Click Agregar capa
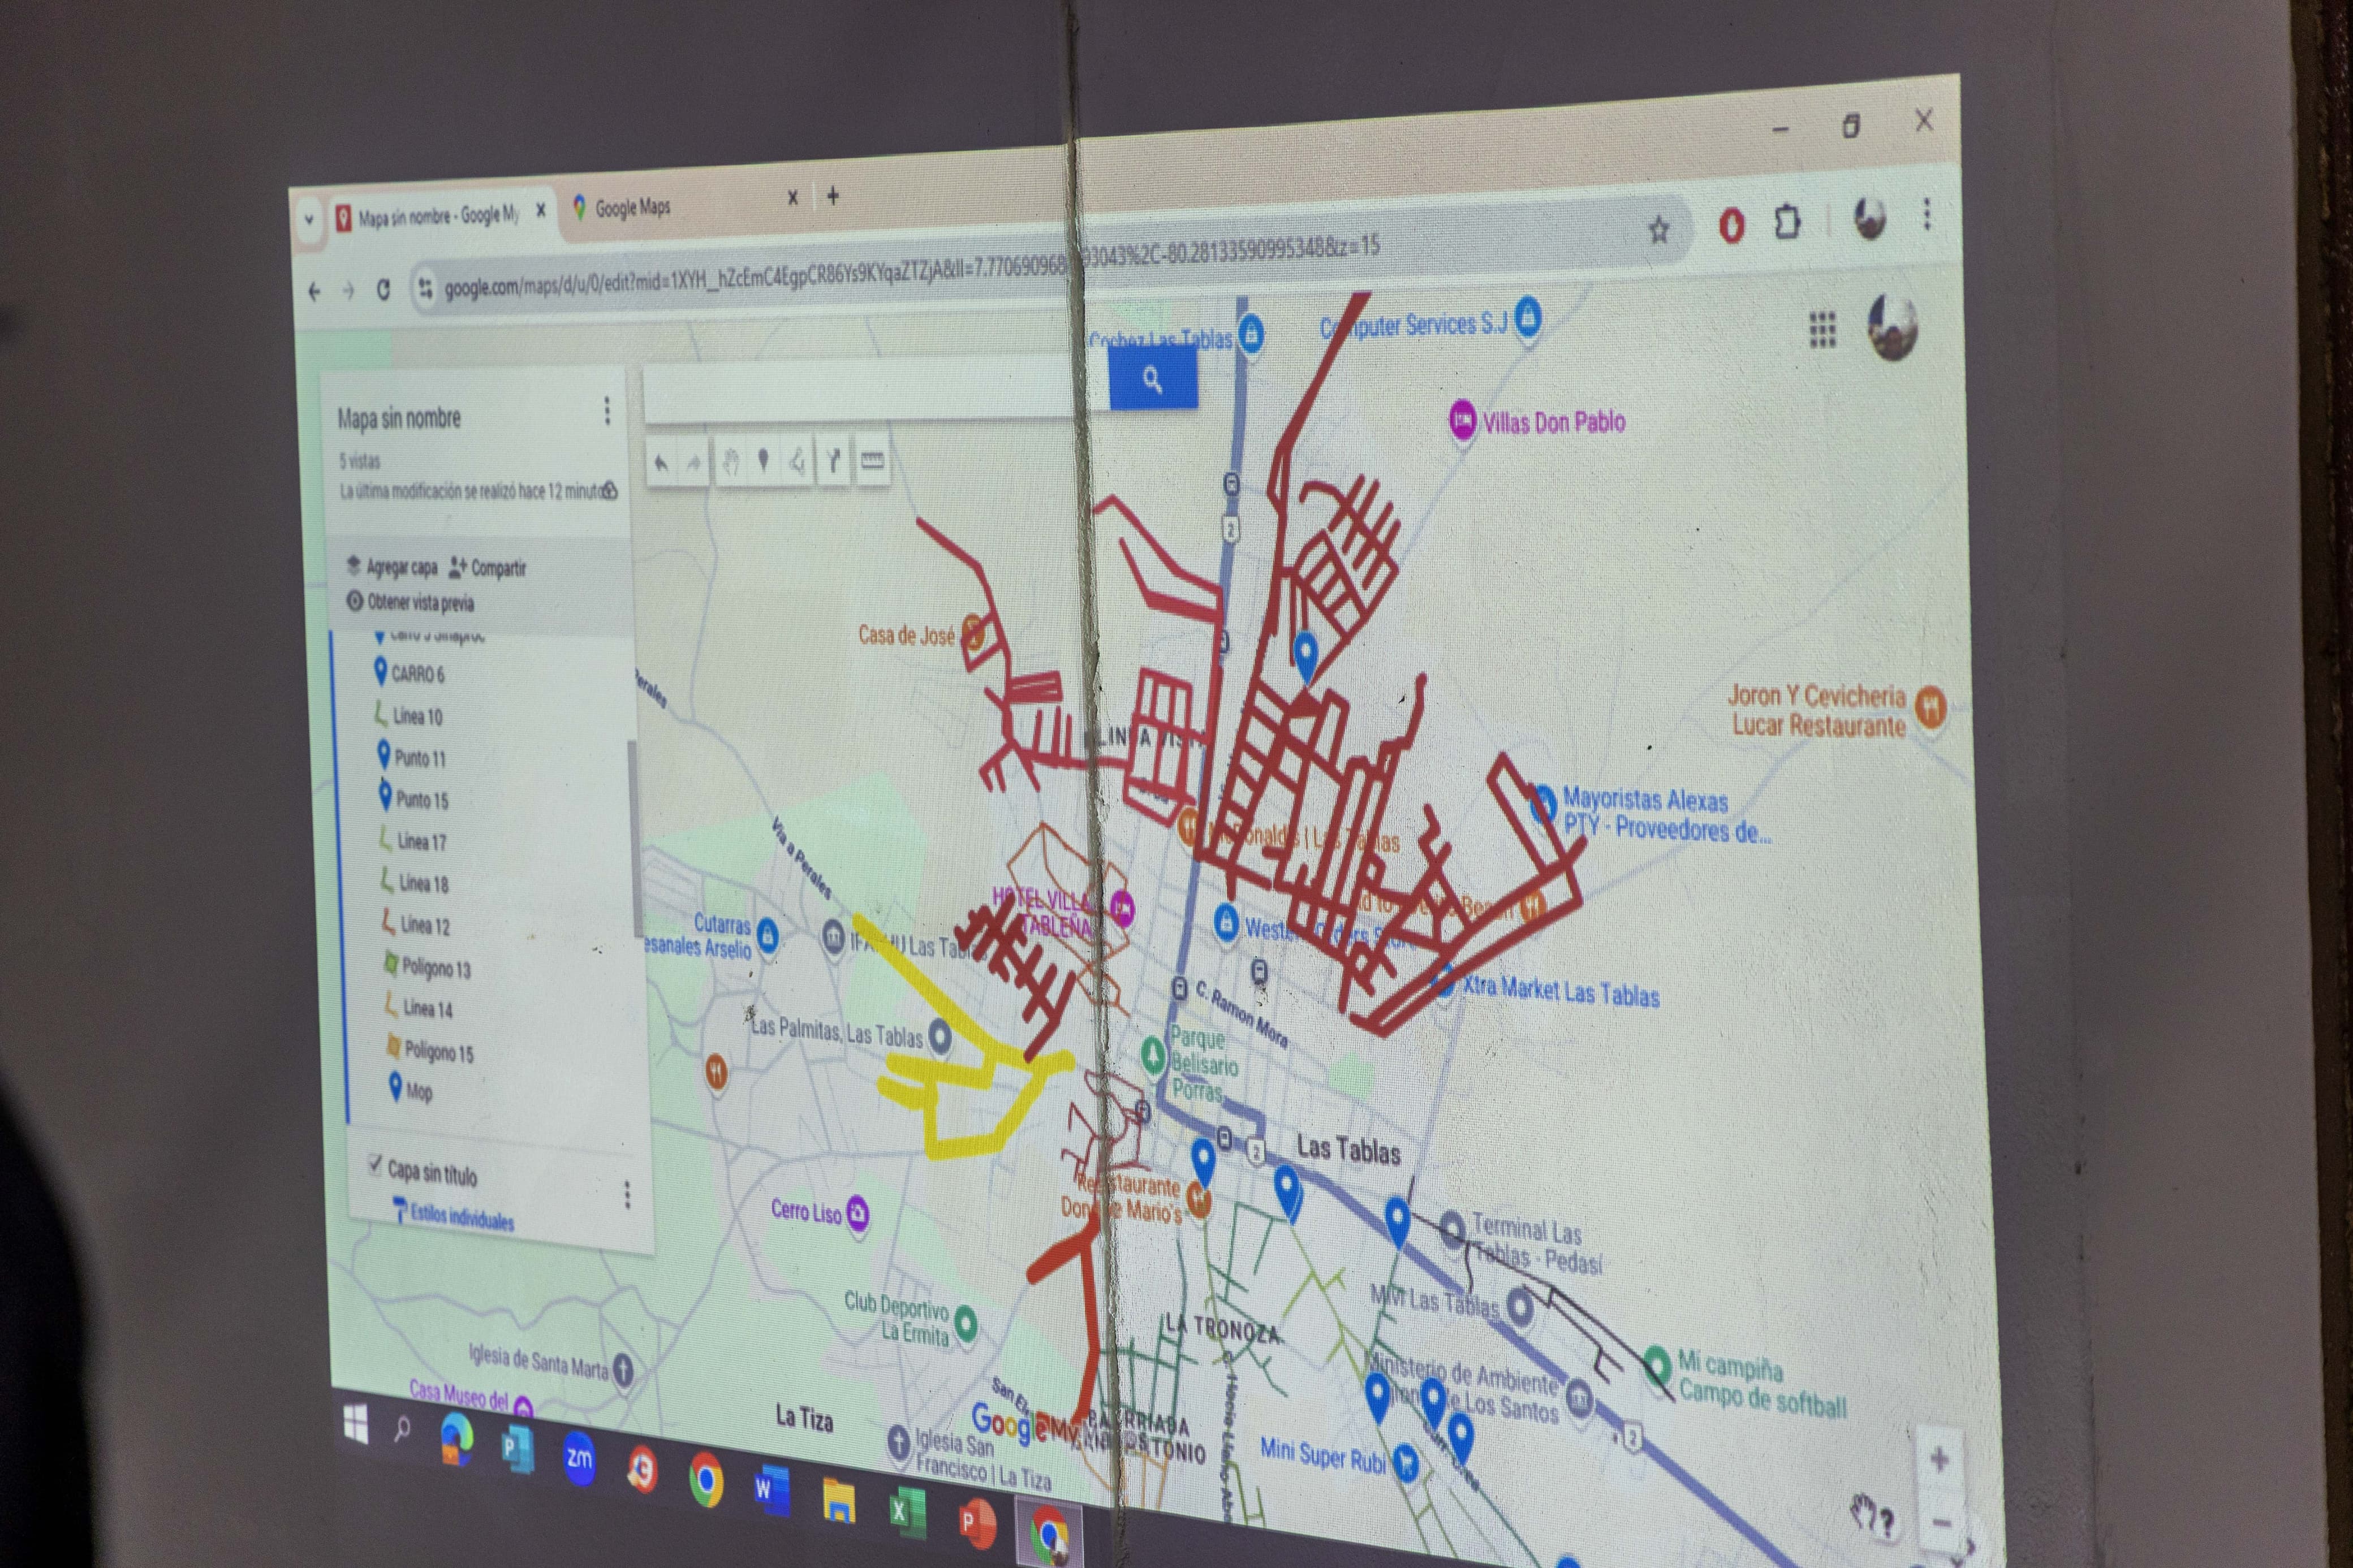The image size is (2353, 1568). 392,567
